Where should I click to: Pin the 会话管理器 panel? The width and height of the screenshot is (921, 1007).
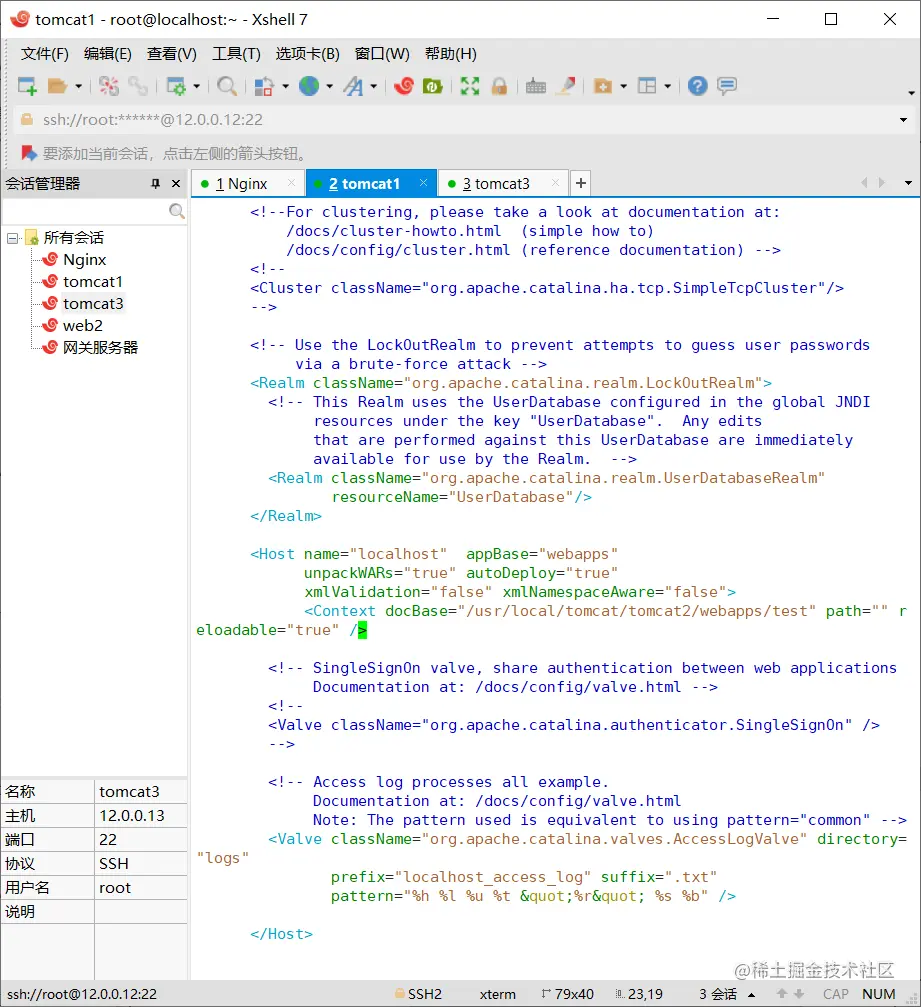point(155,184)
